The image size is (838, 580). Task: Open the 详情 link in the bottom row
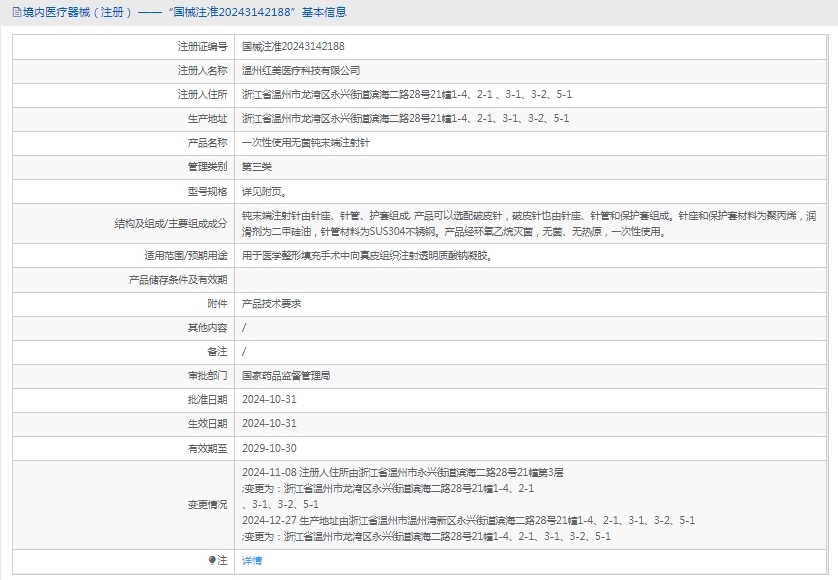pos(252,561)
